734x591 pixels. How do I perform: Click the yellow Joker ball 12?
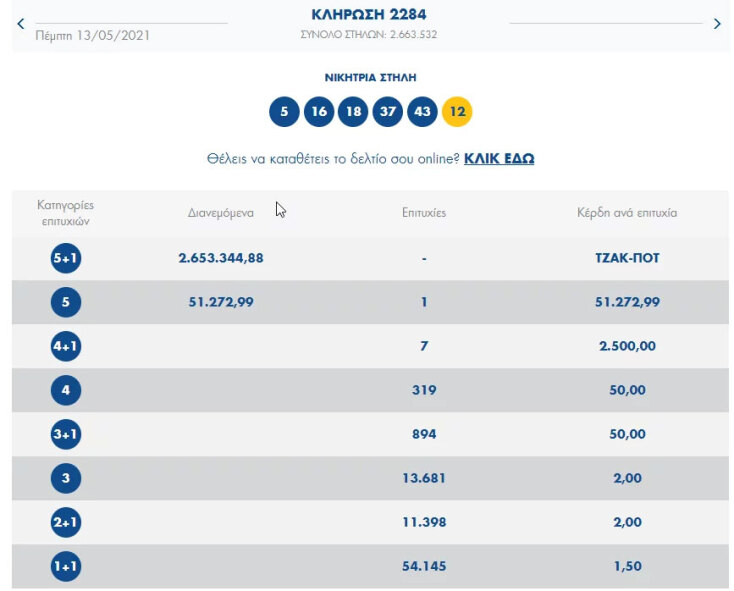point(457,112)
